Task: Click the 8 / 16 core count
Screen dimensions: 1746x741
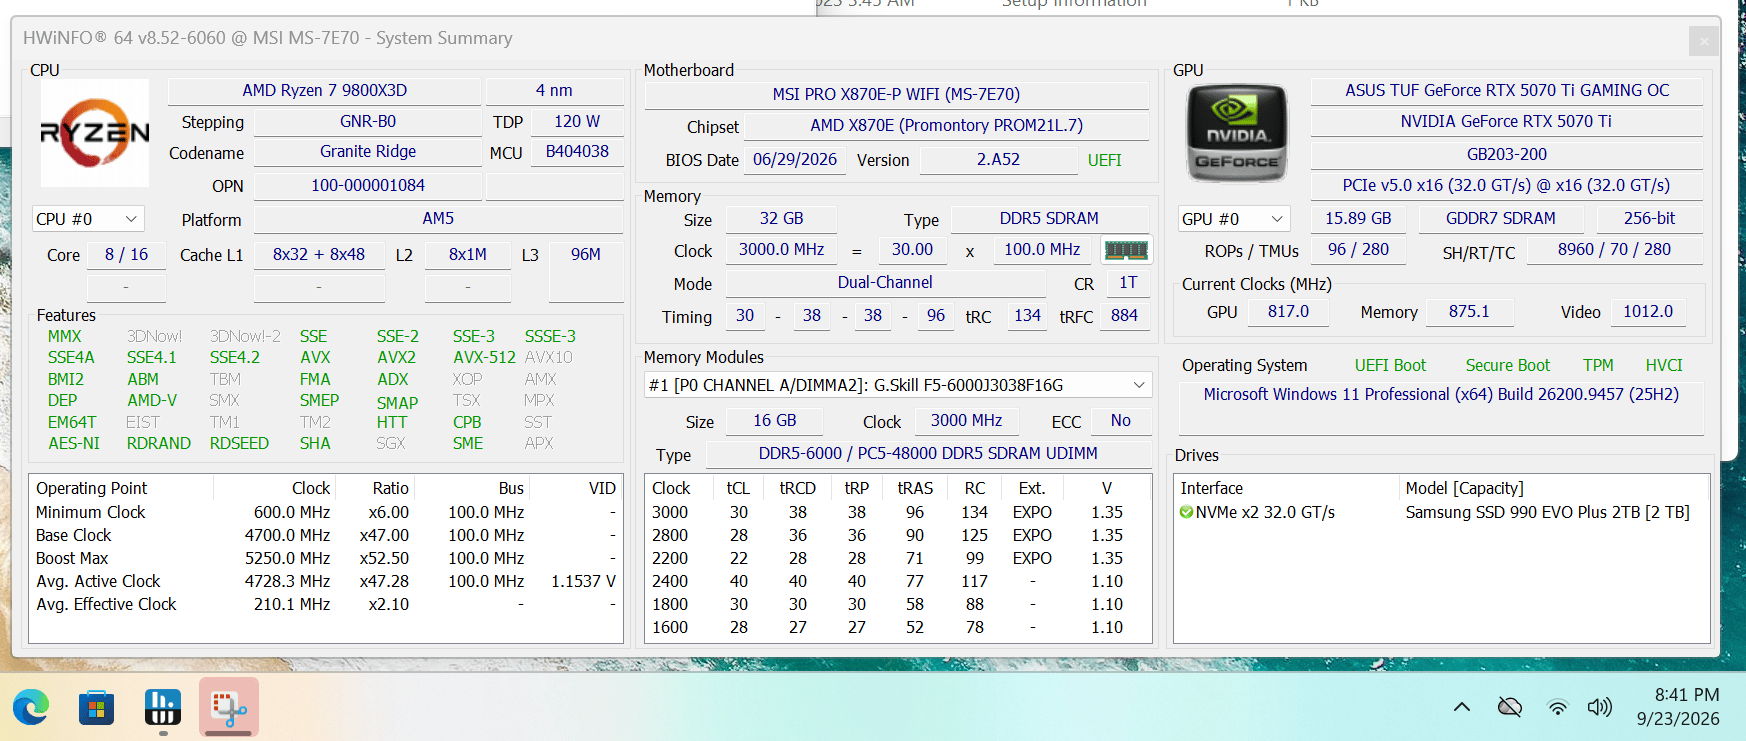Action: coord(126,254)
